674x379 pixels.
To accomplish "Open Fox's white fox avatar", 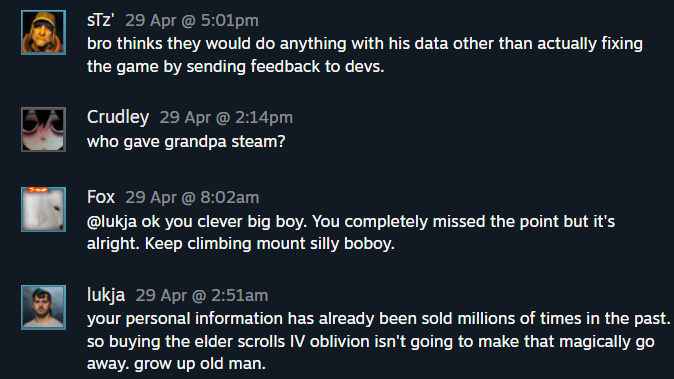I will click(x=43, y=209).
